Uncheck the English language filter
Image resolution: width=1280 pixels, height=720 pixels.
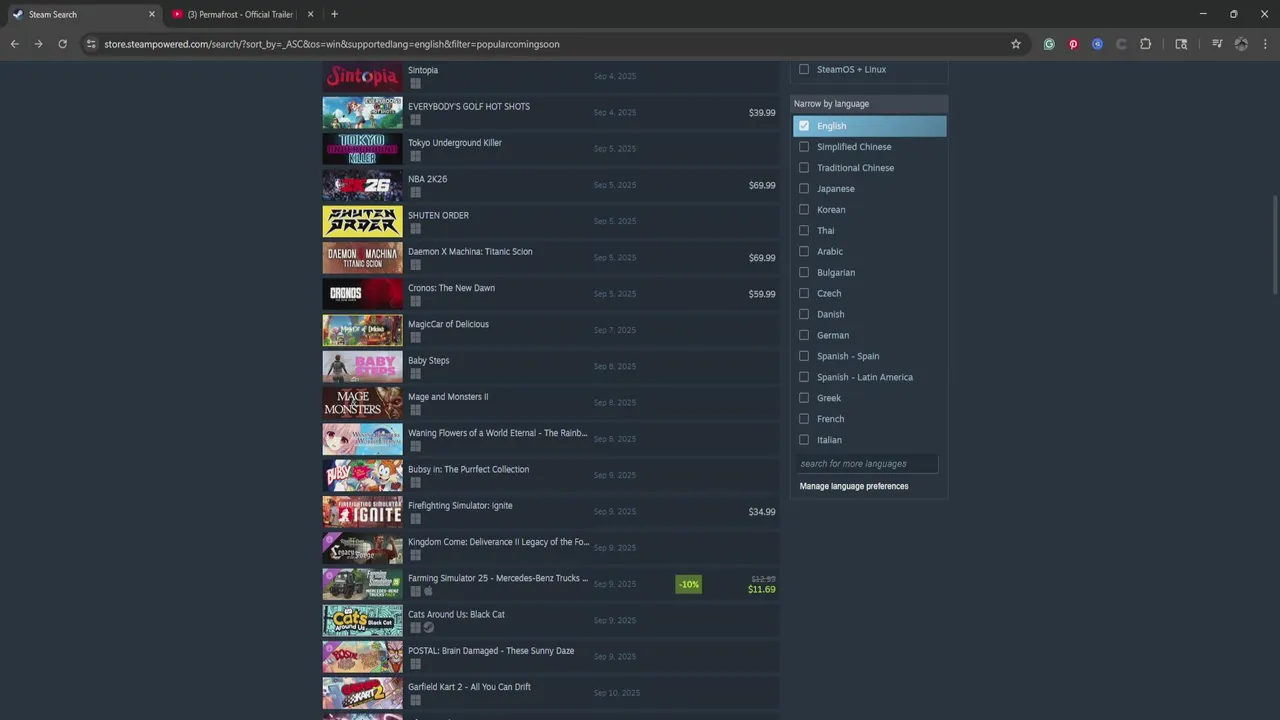804,126
